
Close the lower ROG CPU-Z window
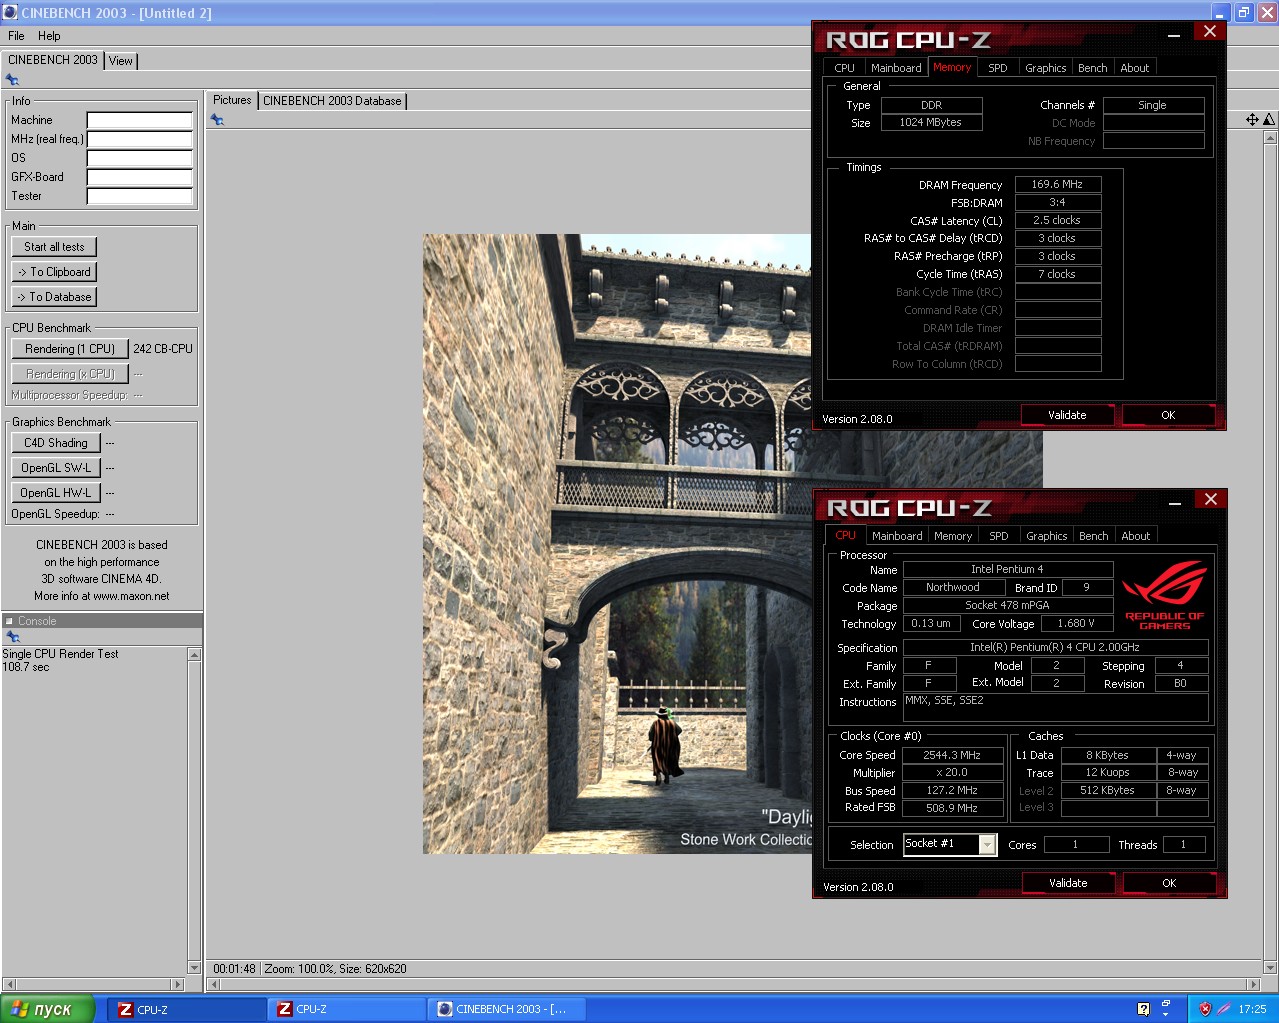point(1210,499)
